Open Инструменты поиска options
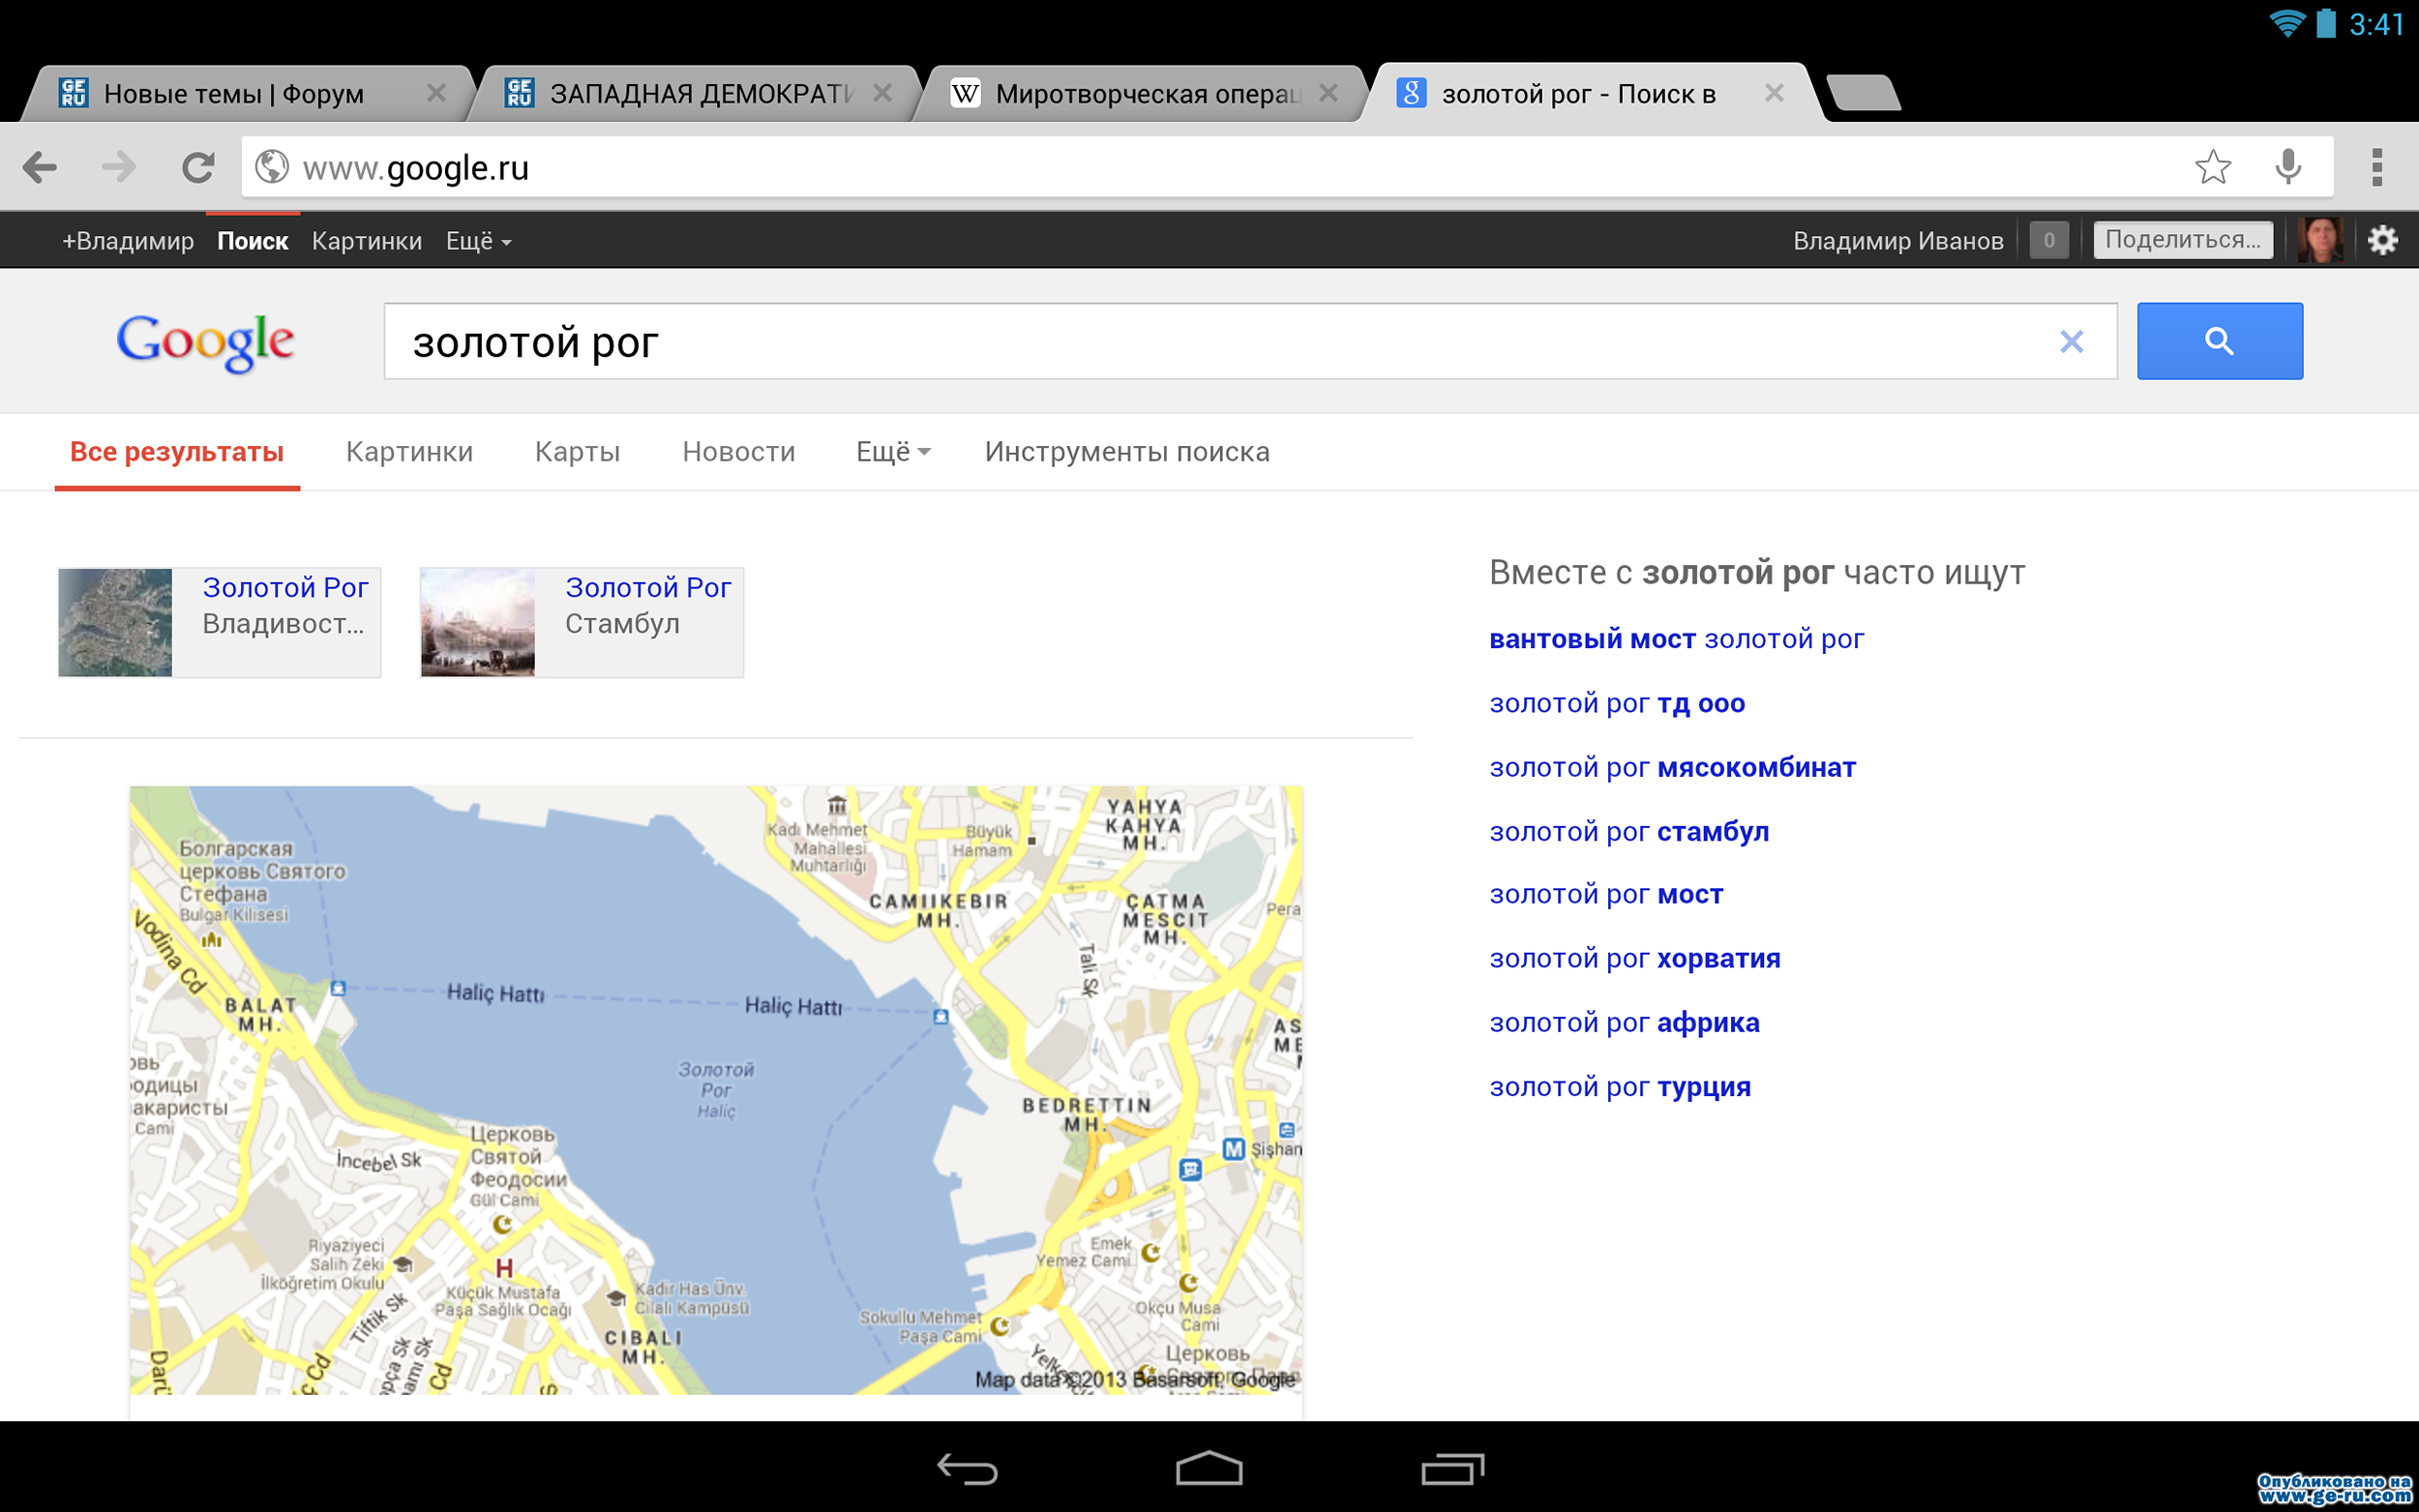 (1127, 452)
